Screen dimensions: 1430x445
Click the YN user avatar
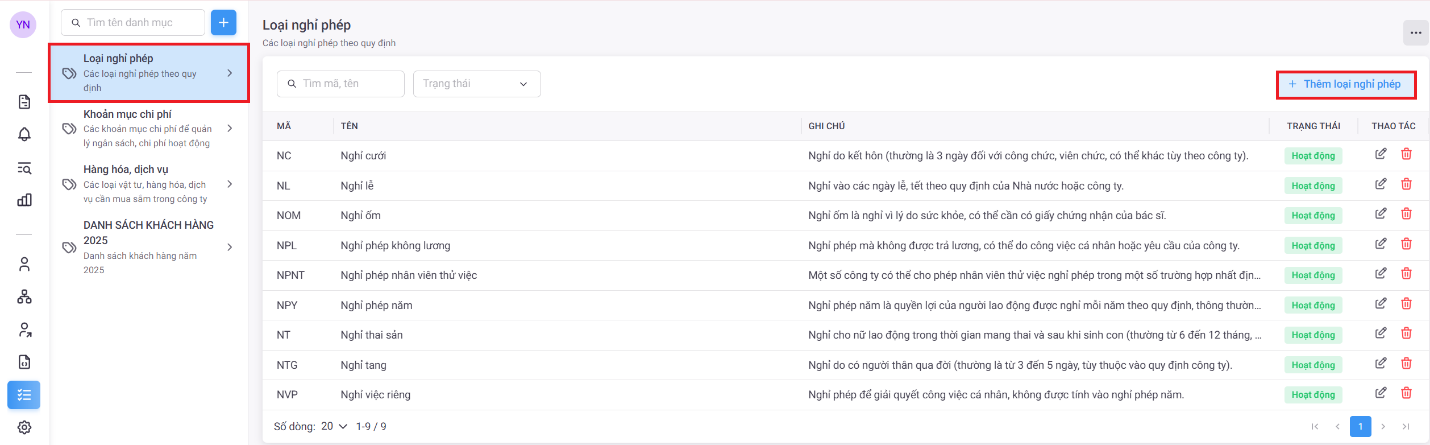click(23, 25)
